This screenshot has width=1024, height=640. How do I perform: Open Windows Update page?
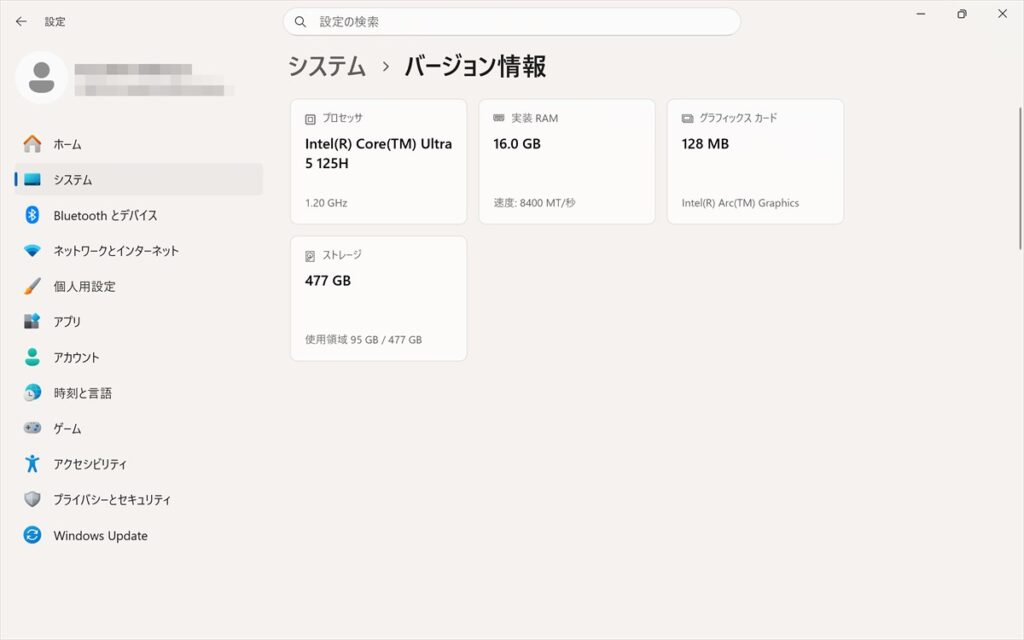tap(138, 535)
